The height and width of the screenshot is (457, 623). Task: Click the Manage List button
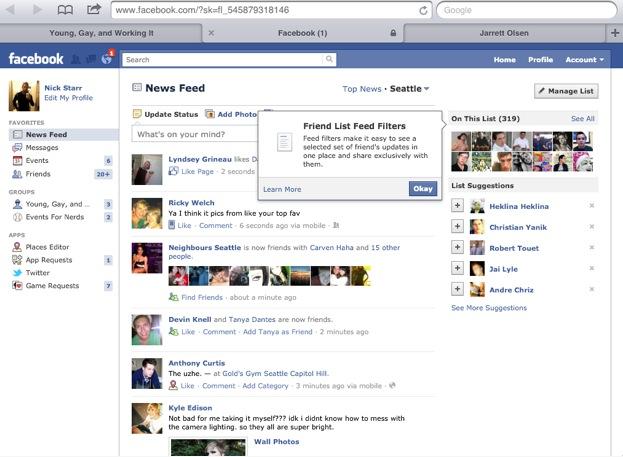pos(566,91)
